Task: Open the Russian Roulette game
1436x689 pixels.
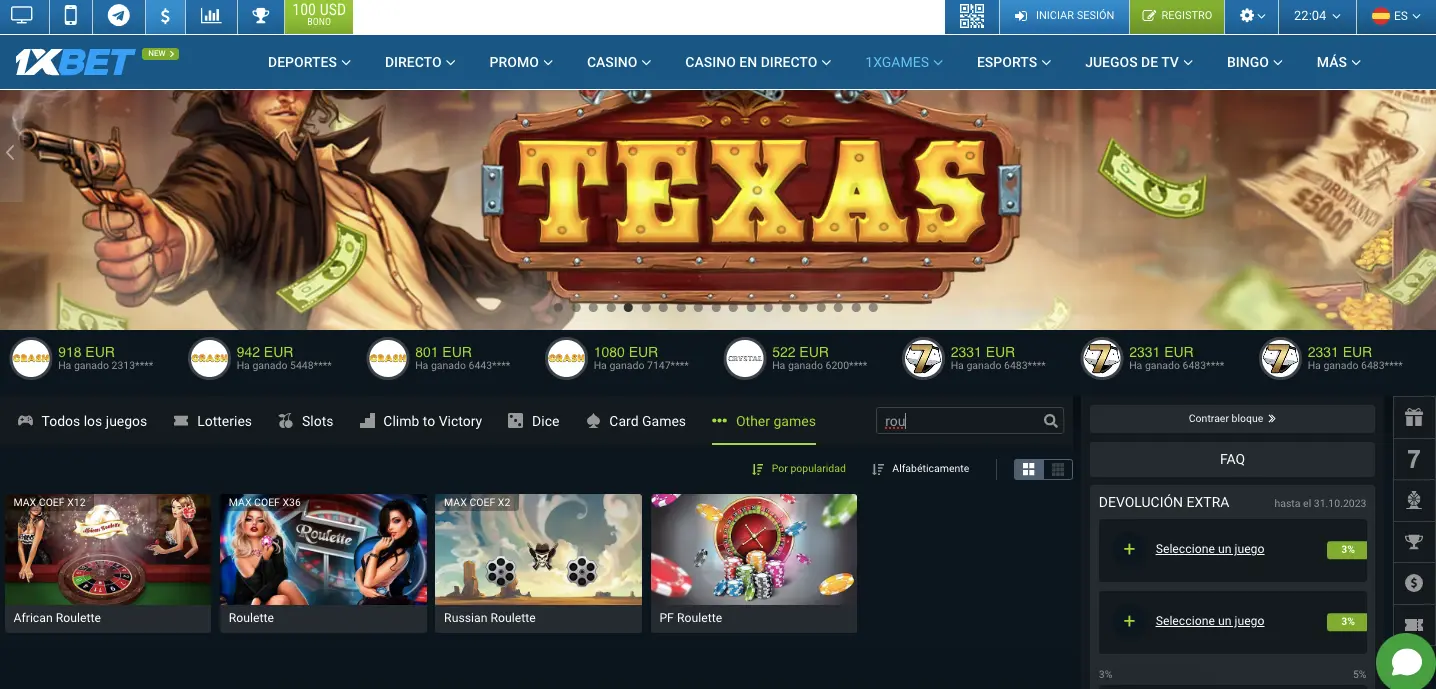Action: [x=538, y=563]
